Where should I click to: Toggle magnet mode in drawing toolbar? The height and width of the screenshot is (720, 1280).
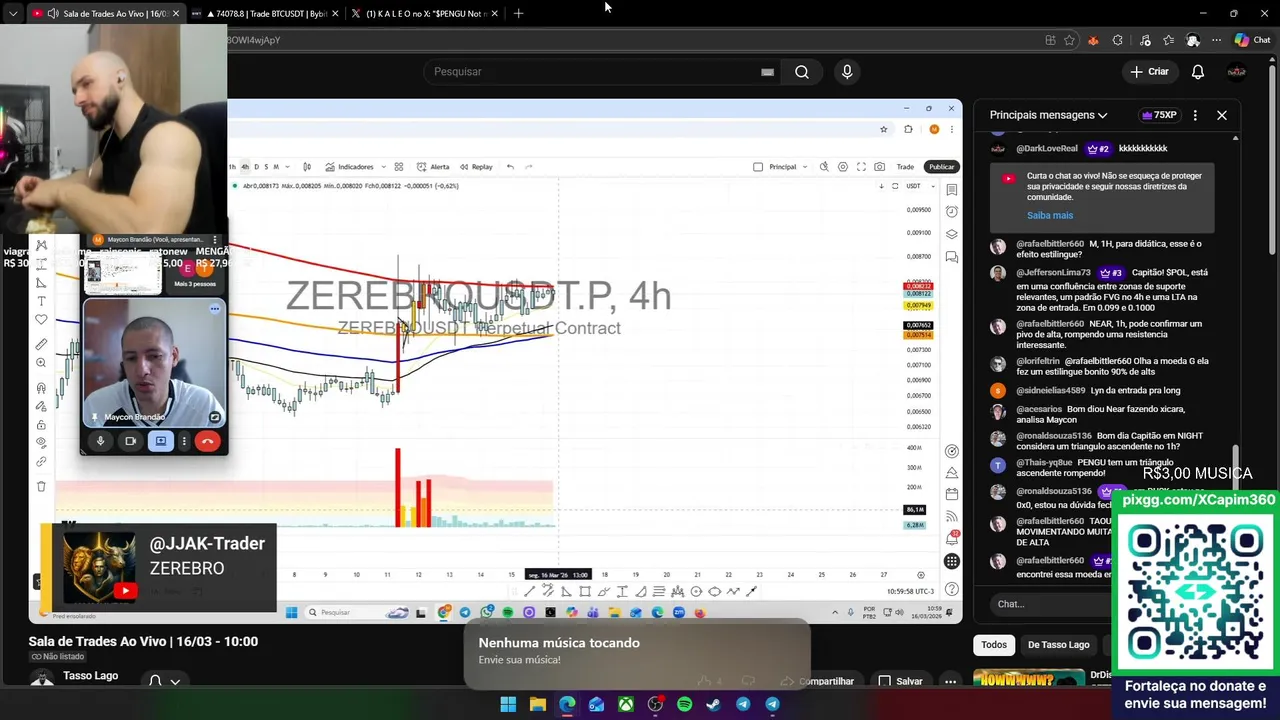tap(41, 388)
